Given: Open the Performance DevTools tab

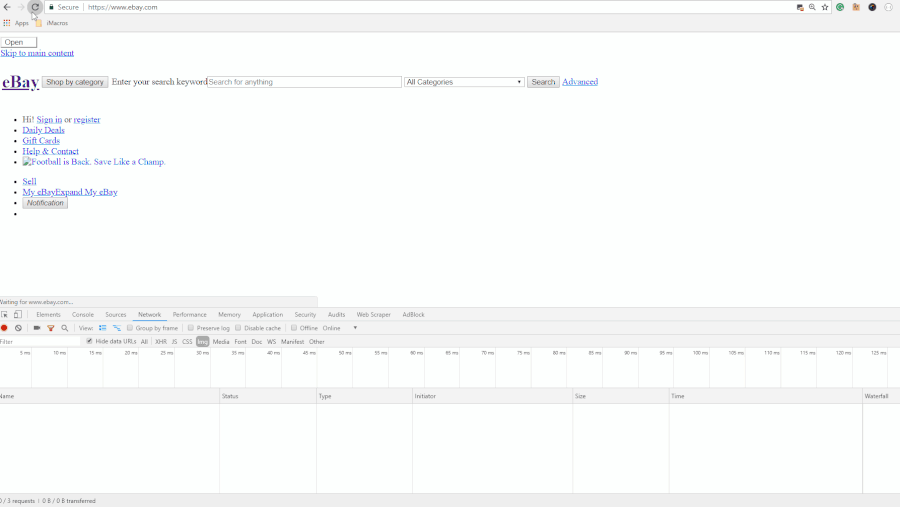Looking at the screenshot, I should (x=189, y=315).
